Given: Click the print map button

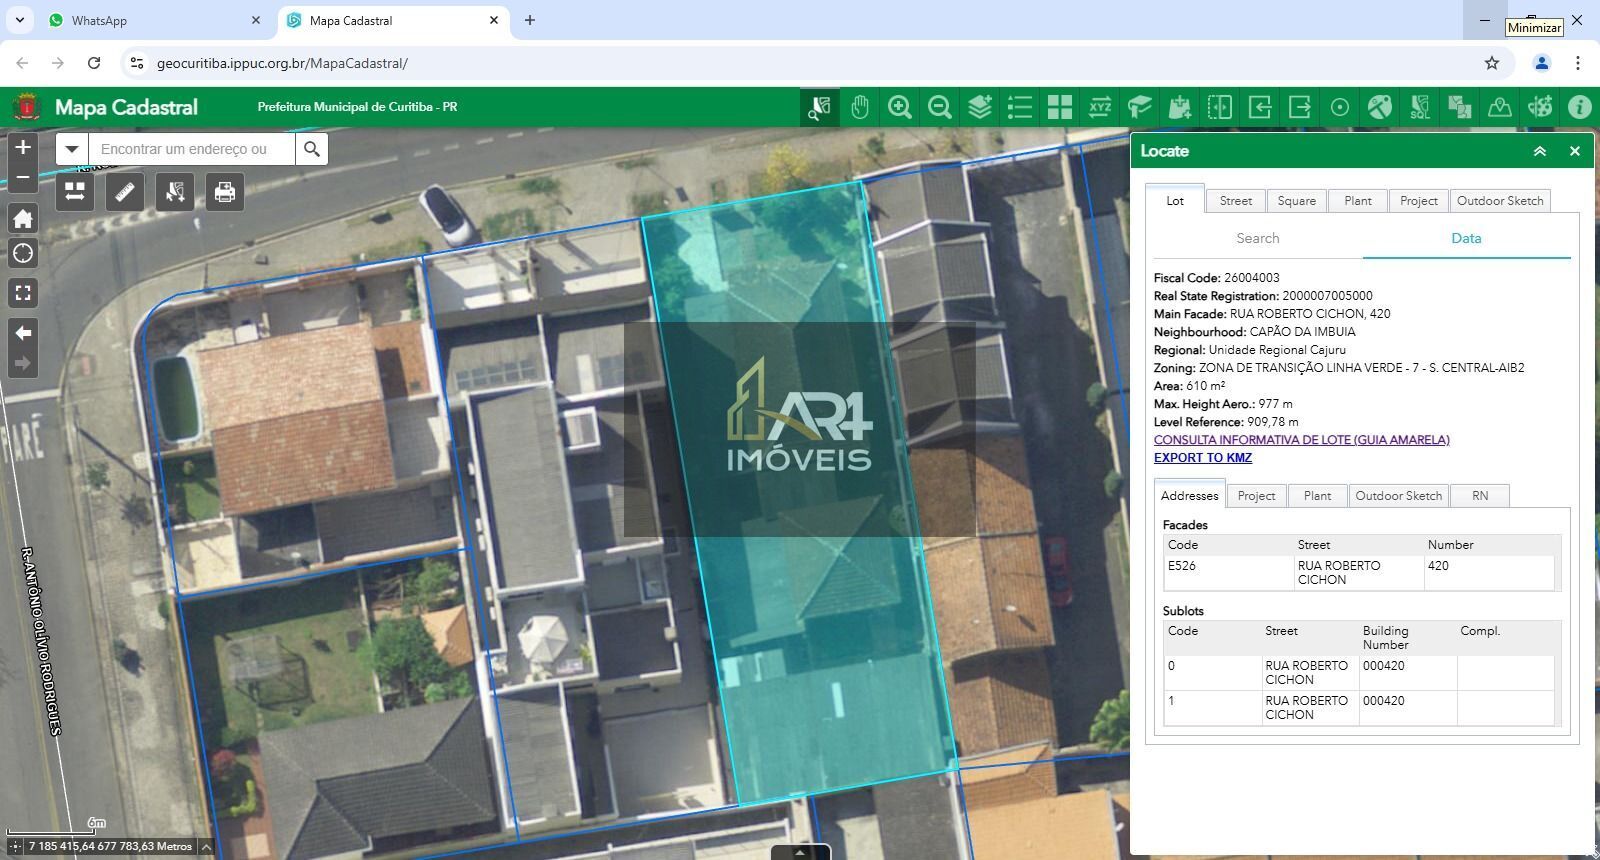Looking at the screenshot, I should [x=225, y=191].
